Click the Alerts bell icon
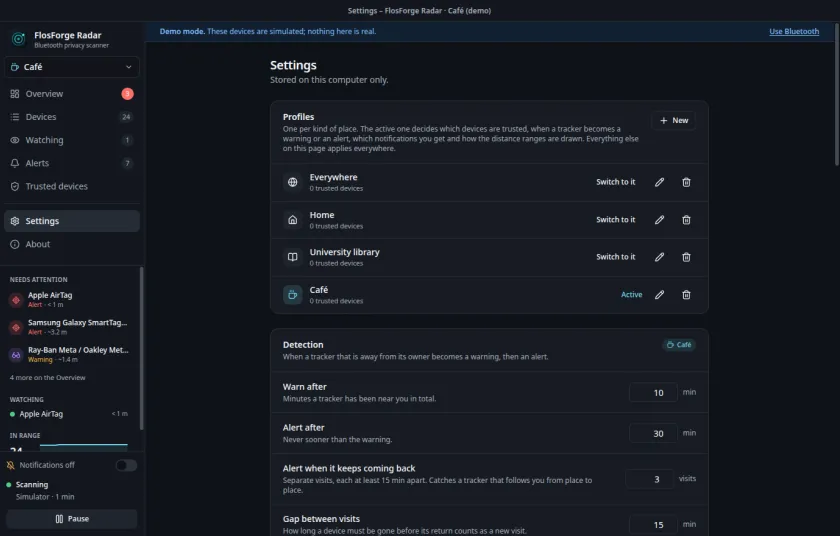 pyautogui.click(x=15, y=163)
